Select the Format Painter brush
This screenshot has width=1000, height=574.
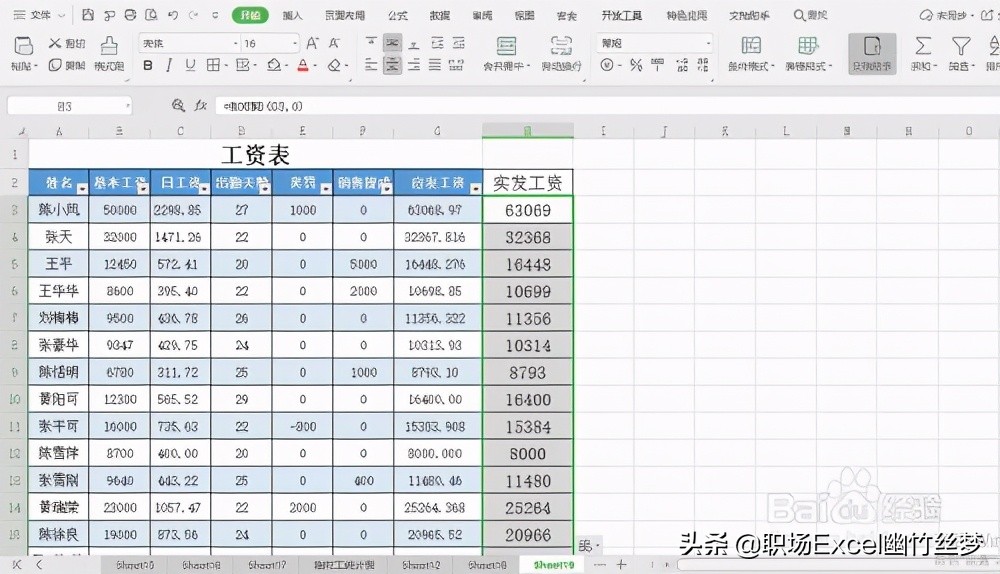109,46
